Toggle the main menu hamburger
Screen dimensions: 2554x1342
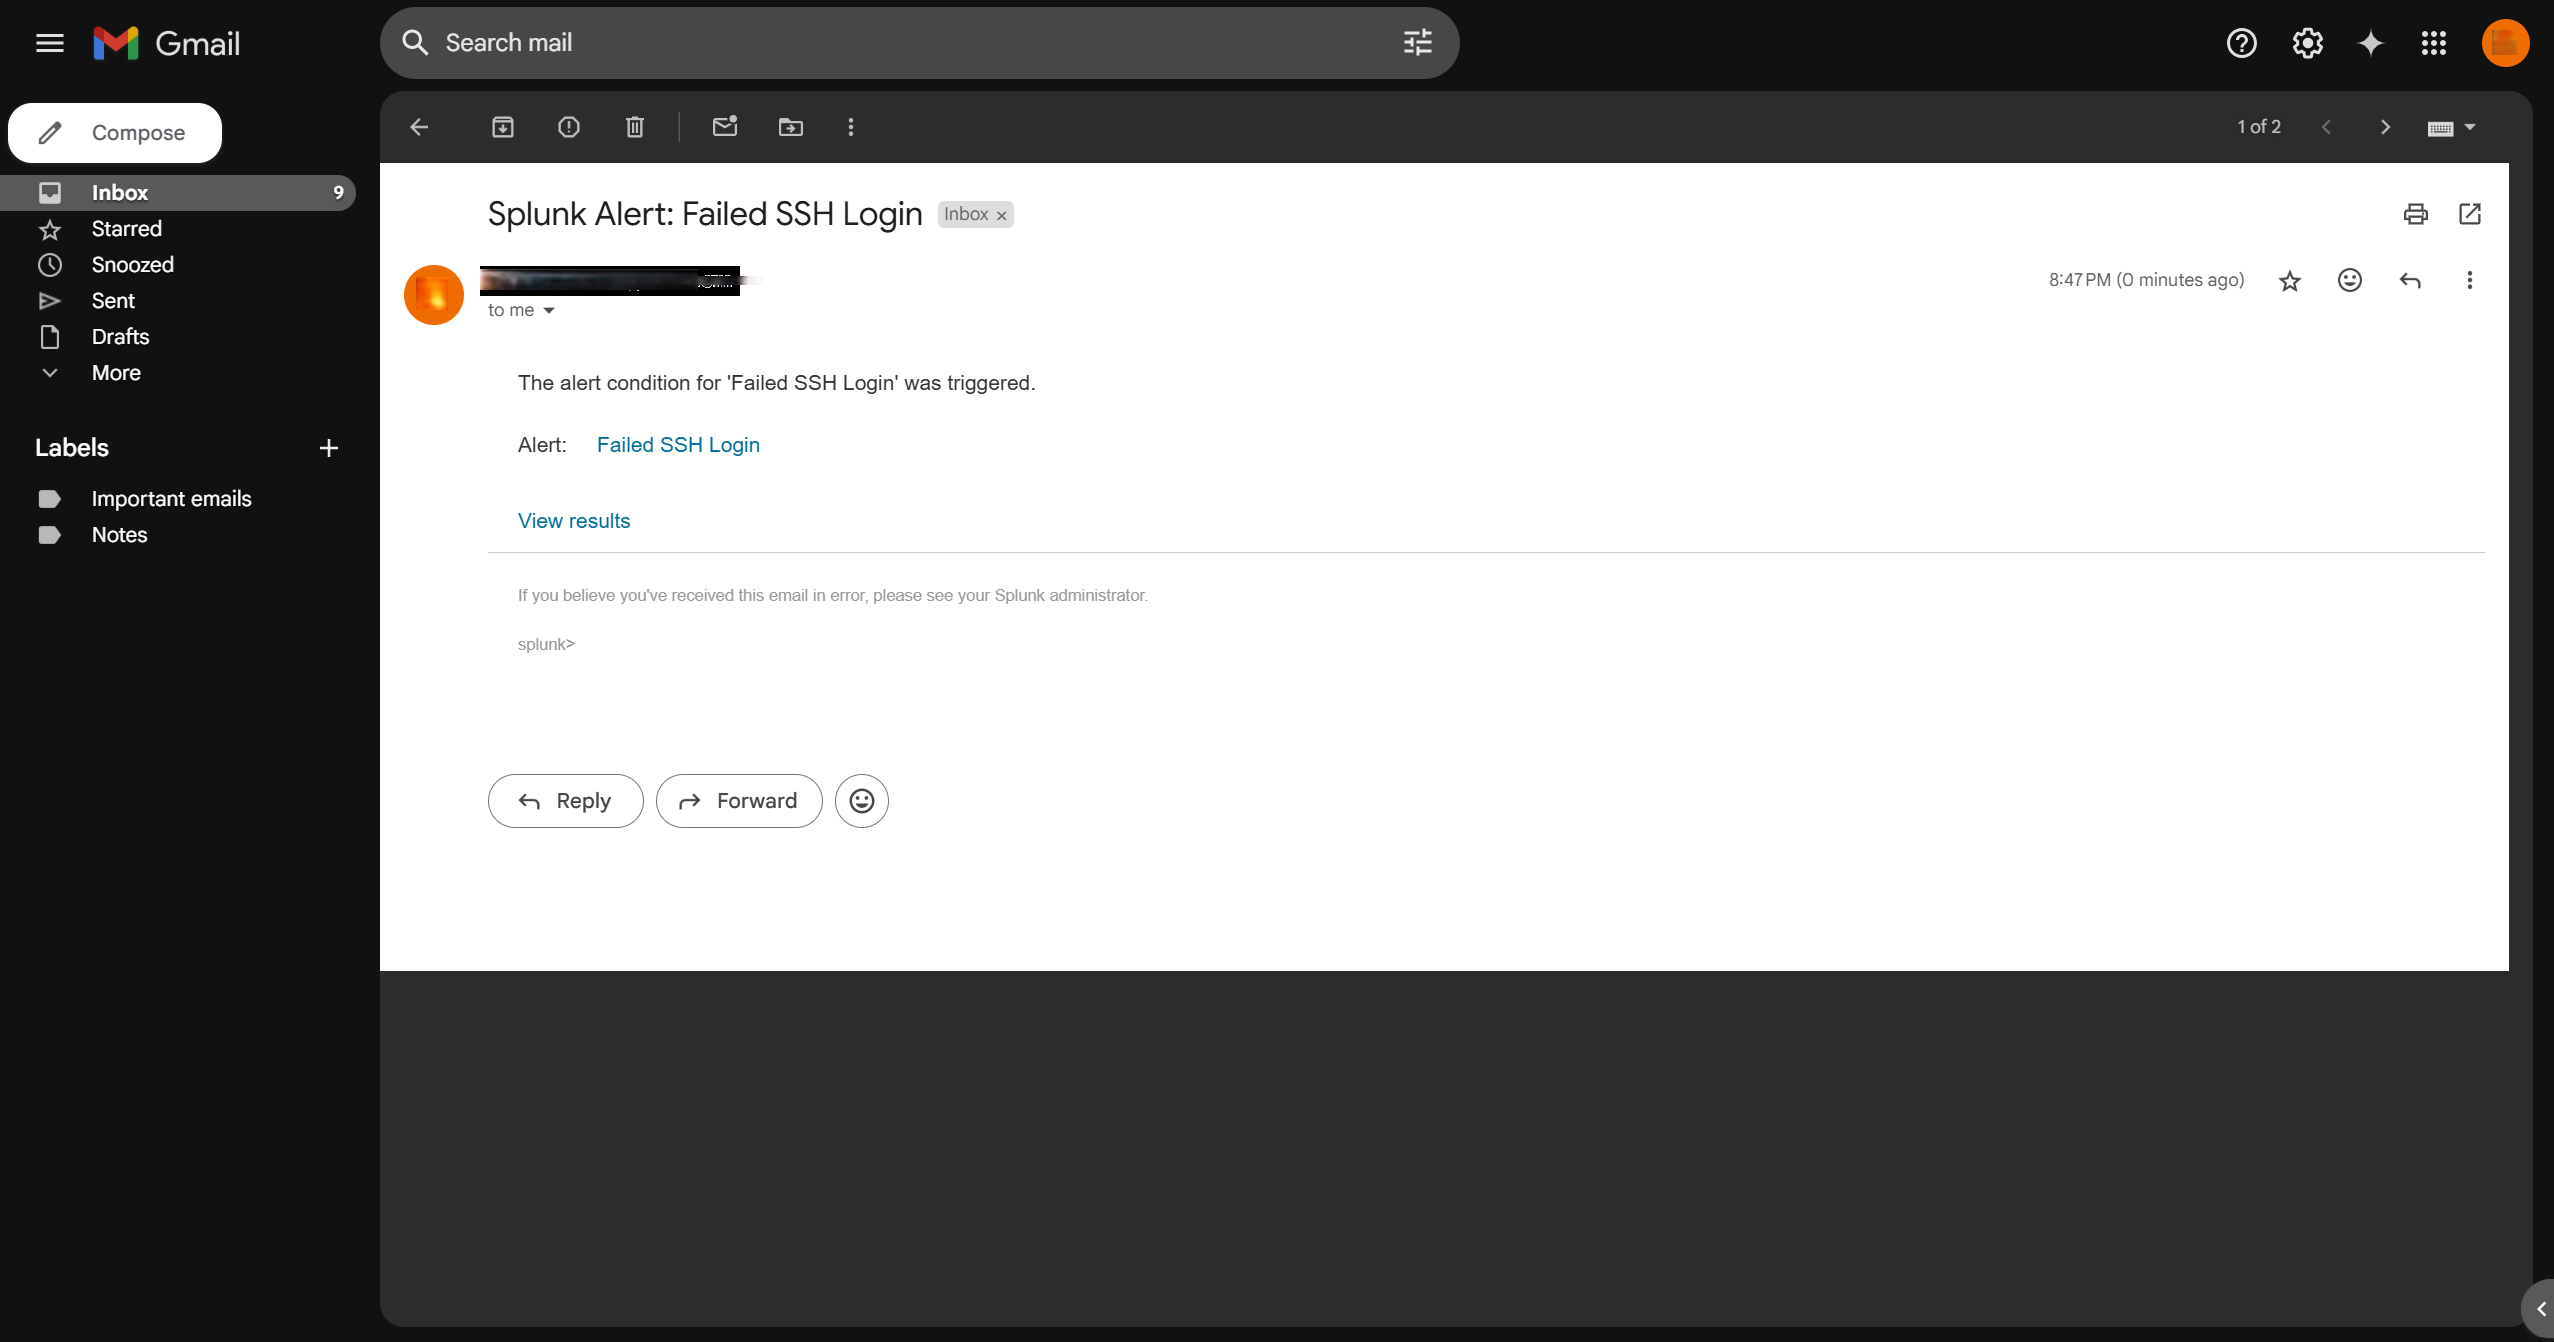pyautogui.click(x=50, y=43)
